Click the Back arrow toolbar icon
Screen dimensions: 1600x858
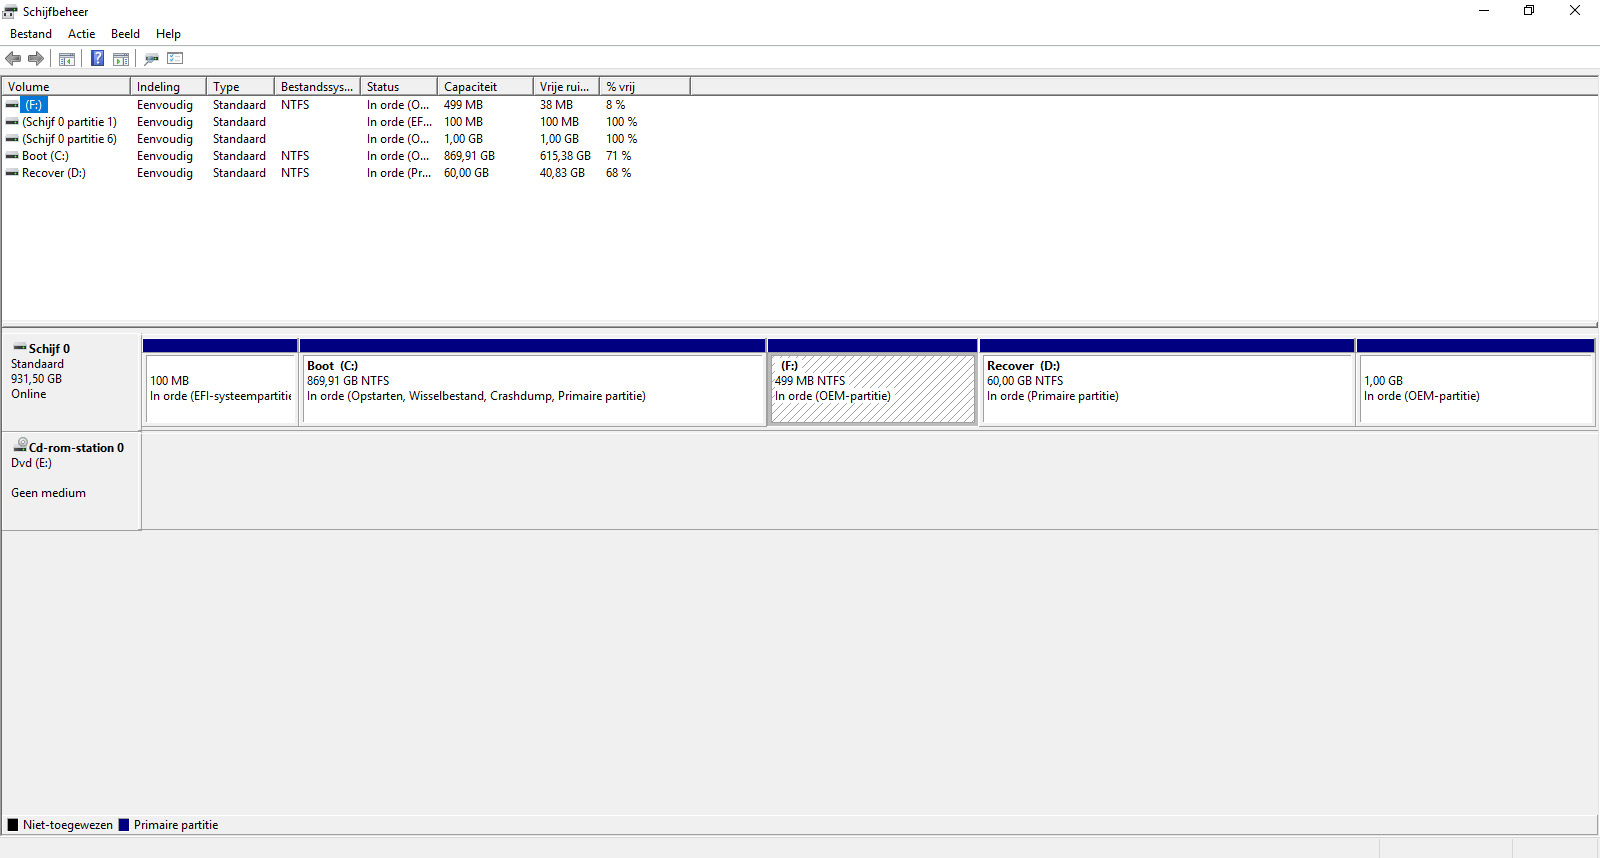(13, 59)
